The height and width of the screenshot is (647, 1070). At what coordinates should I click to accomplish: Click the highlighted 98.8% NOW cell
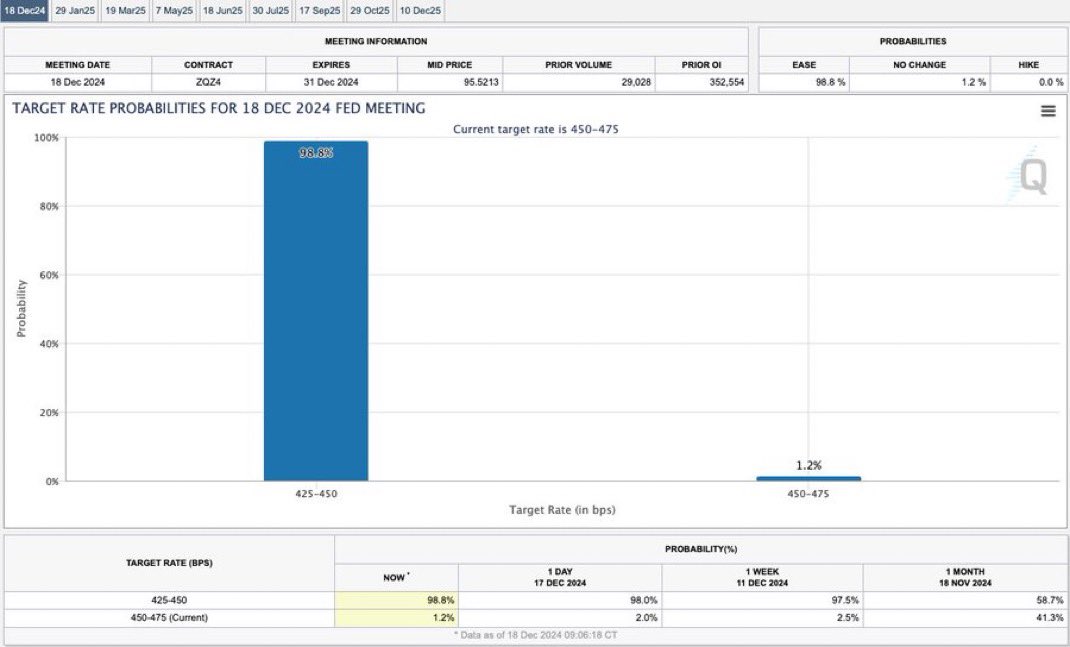point(396,601)
